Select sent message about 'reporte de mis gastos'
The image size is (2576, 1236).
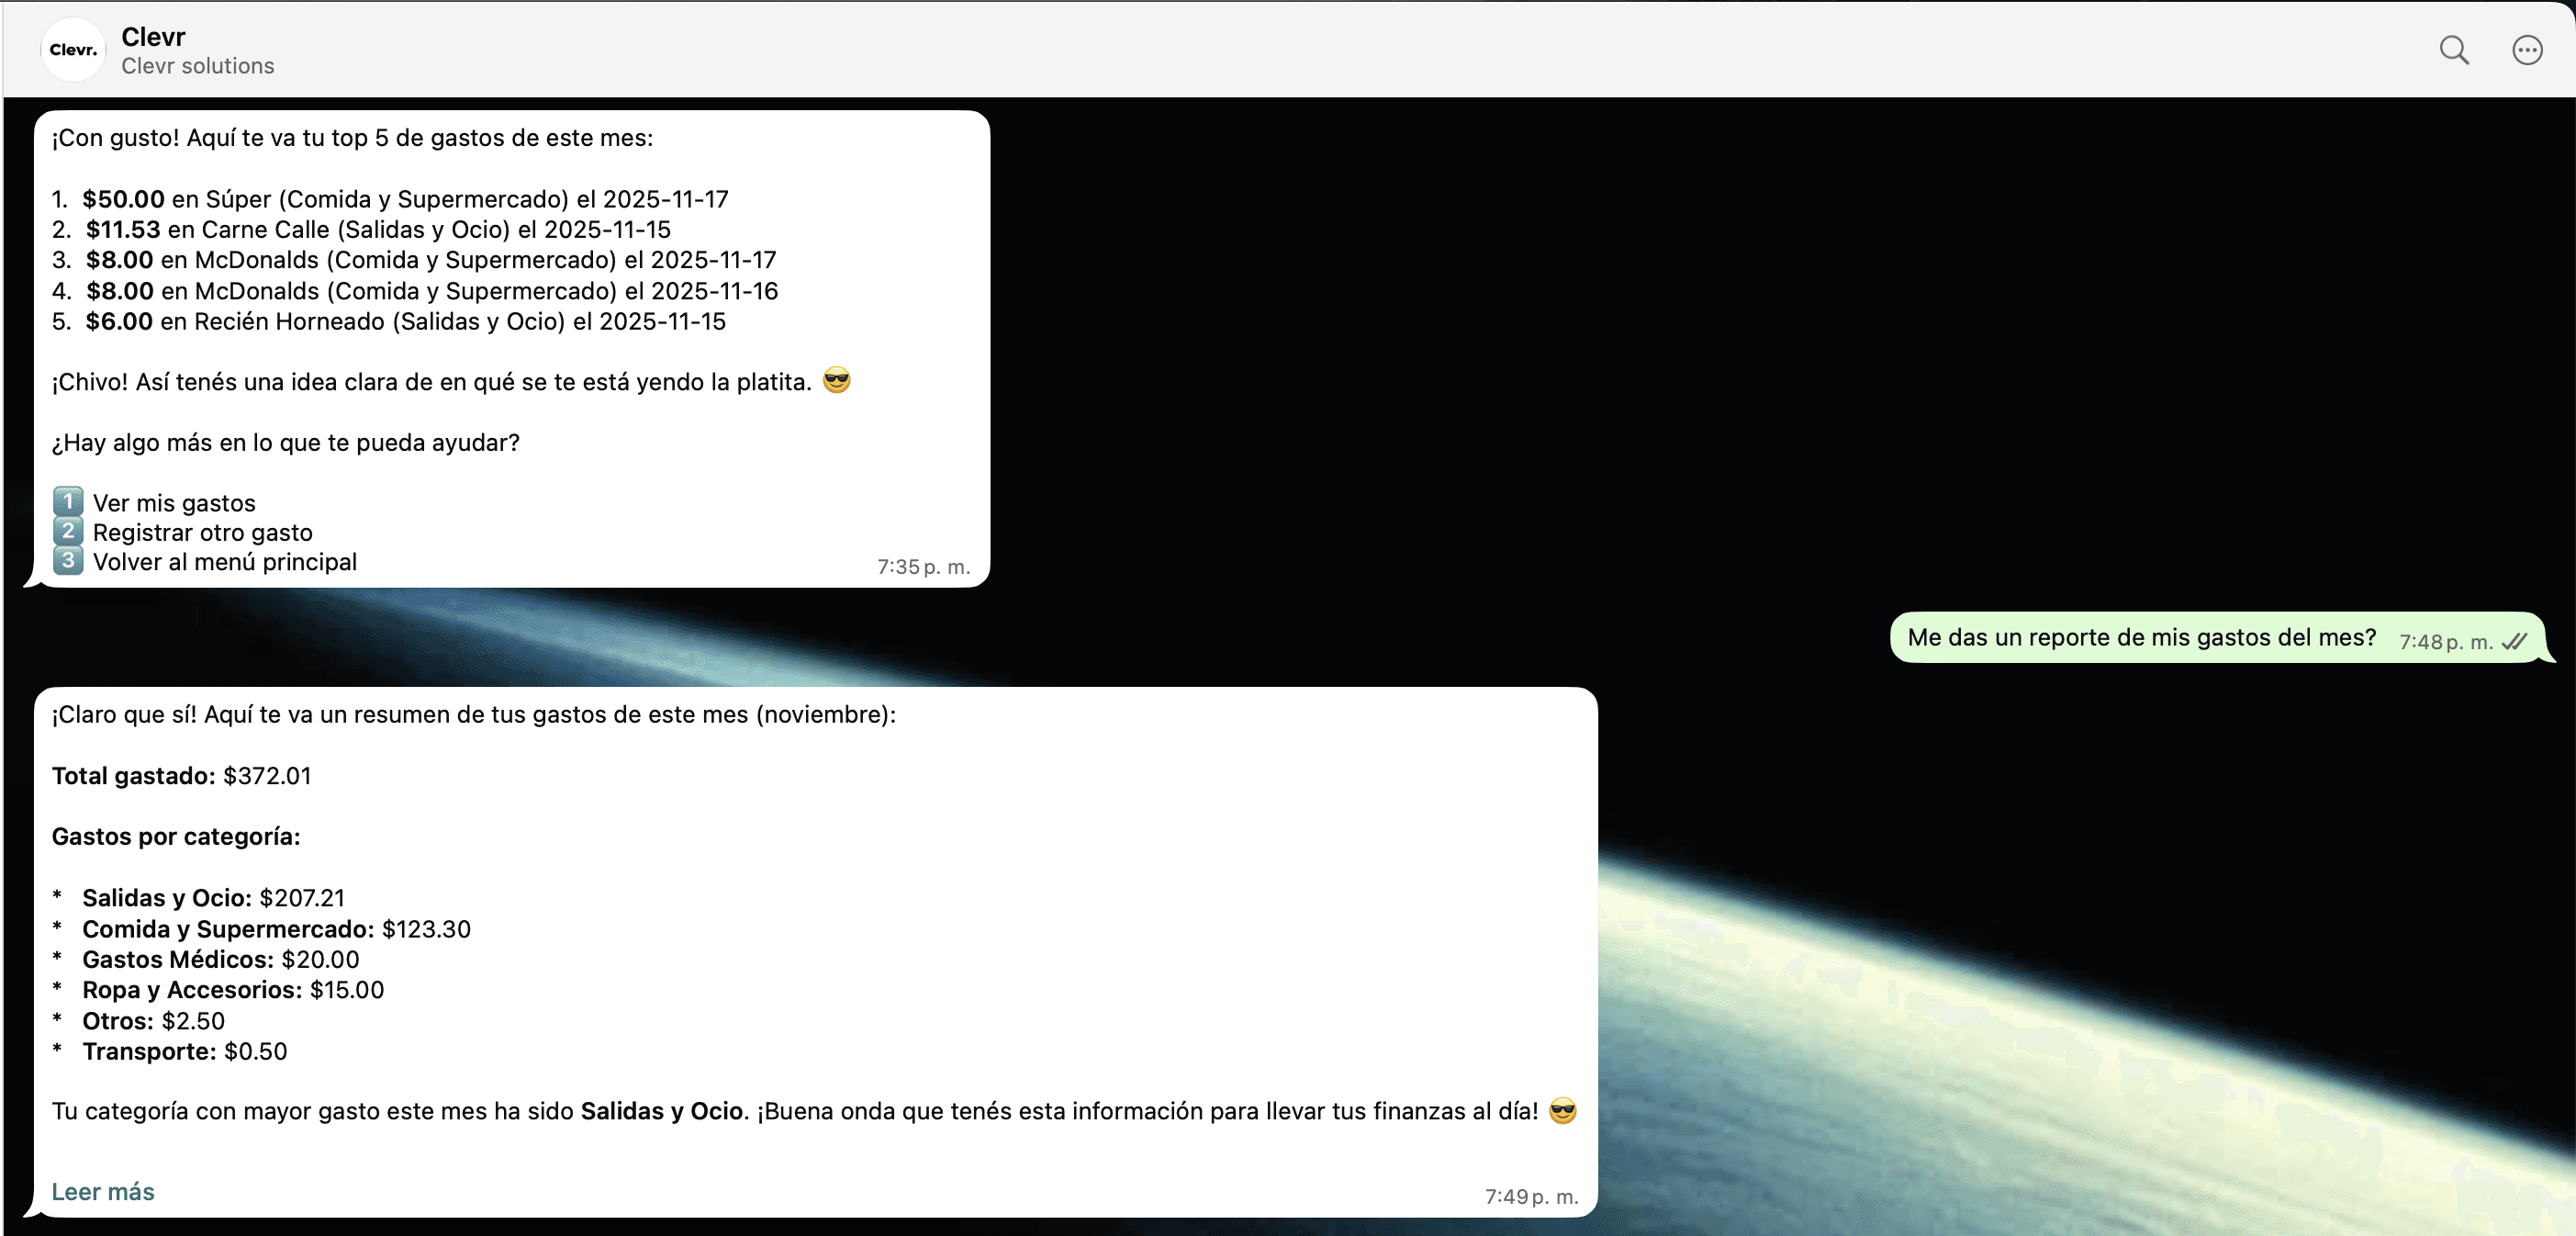click(2140, 638)
